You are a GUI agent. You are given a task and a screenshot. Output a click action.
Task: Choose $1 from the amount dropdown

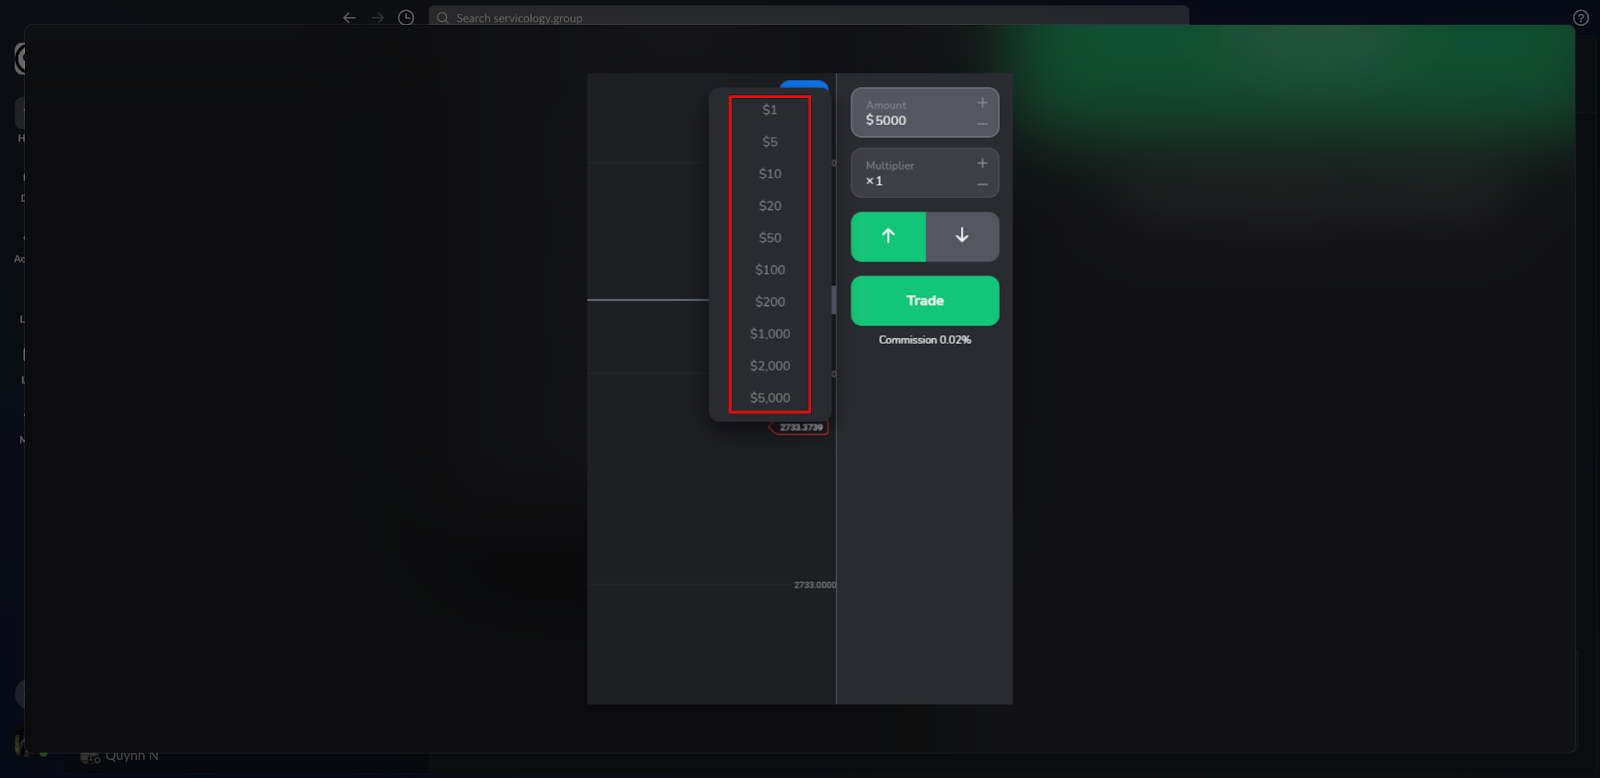(x=770, y=110)
